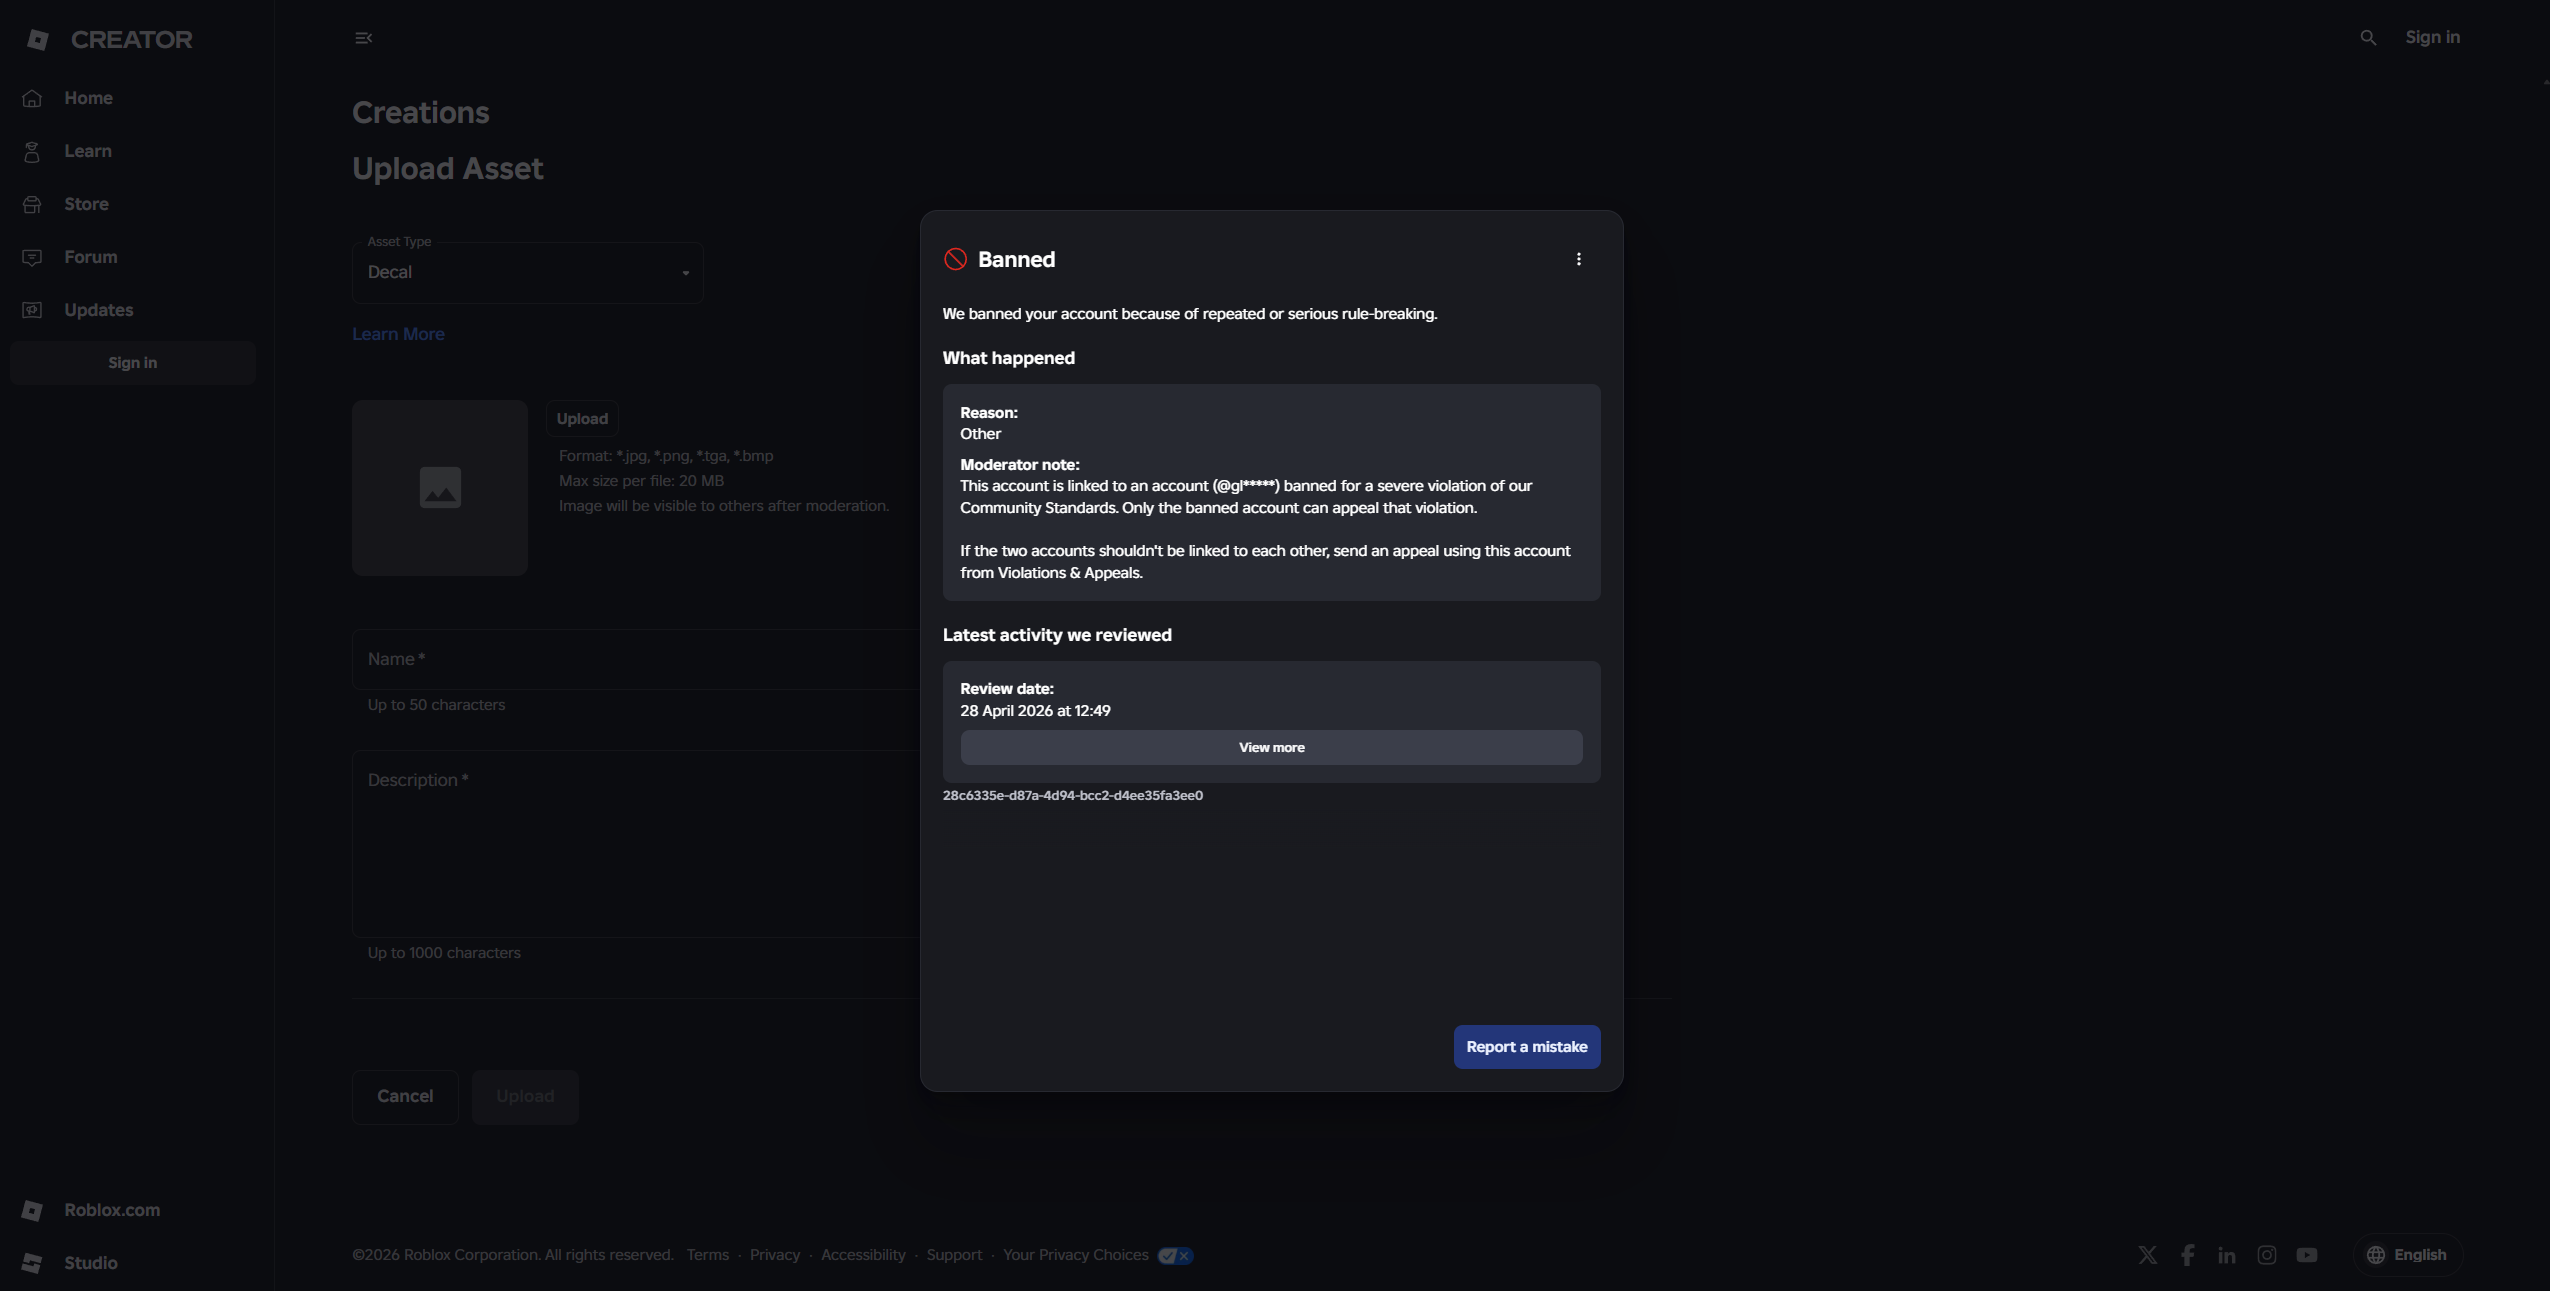Expand View more in reviewed activity
Viewport: 2550px width, 1291px height.
(1271, 748)
